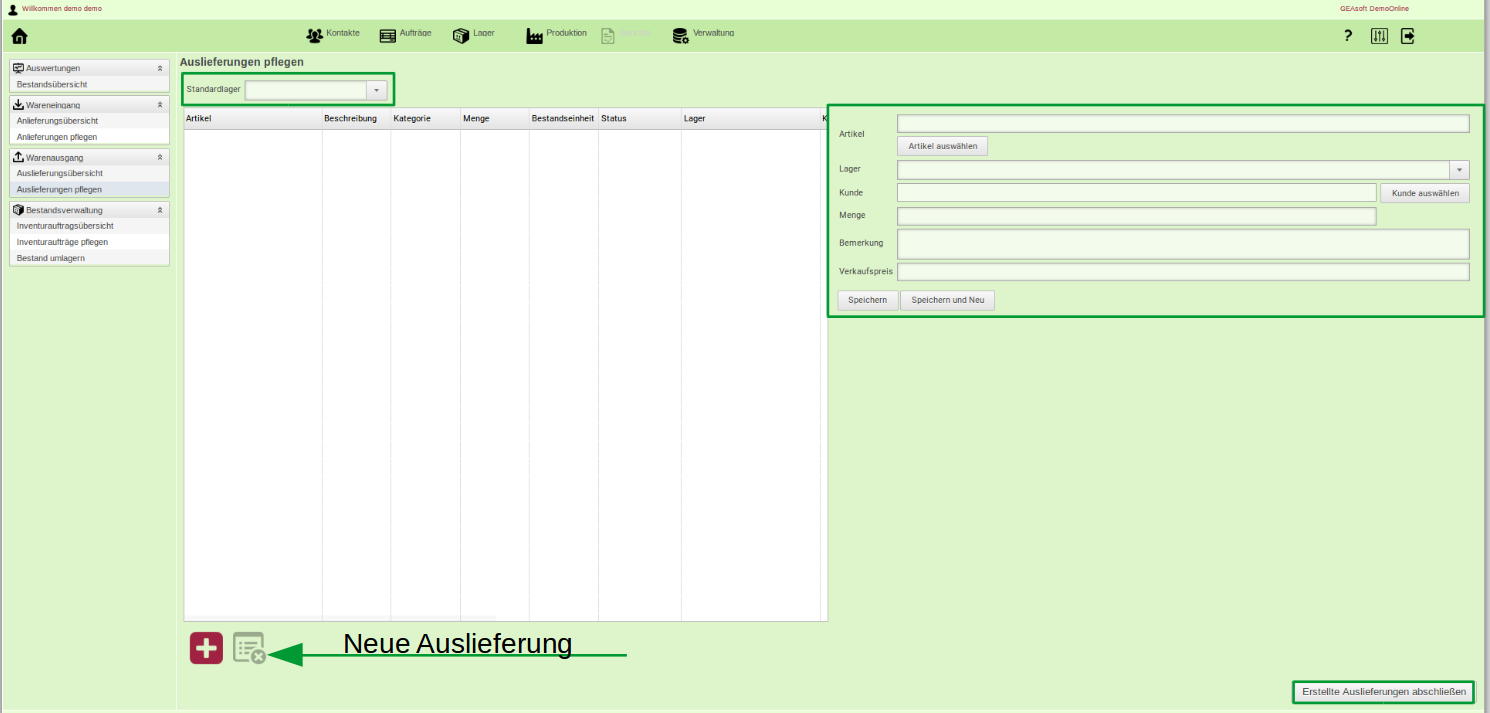Click the Artikel auswählen button
This screenshot has height=713, width=1490.
pyautogui.click(x=941, y=146)
